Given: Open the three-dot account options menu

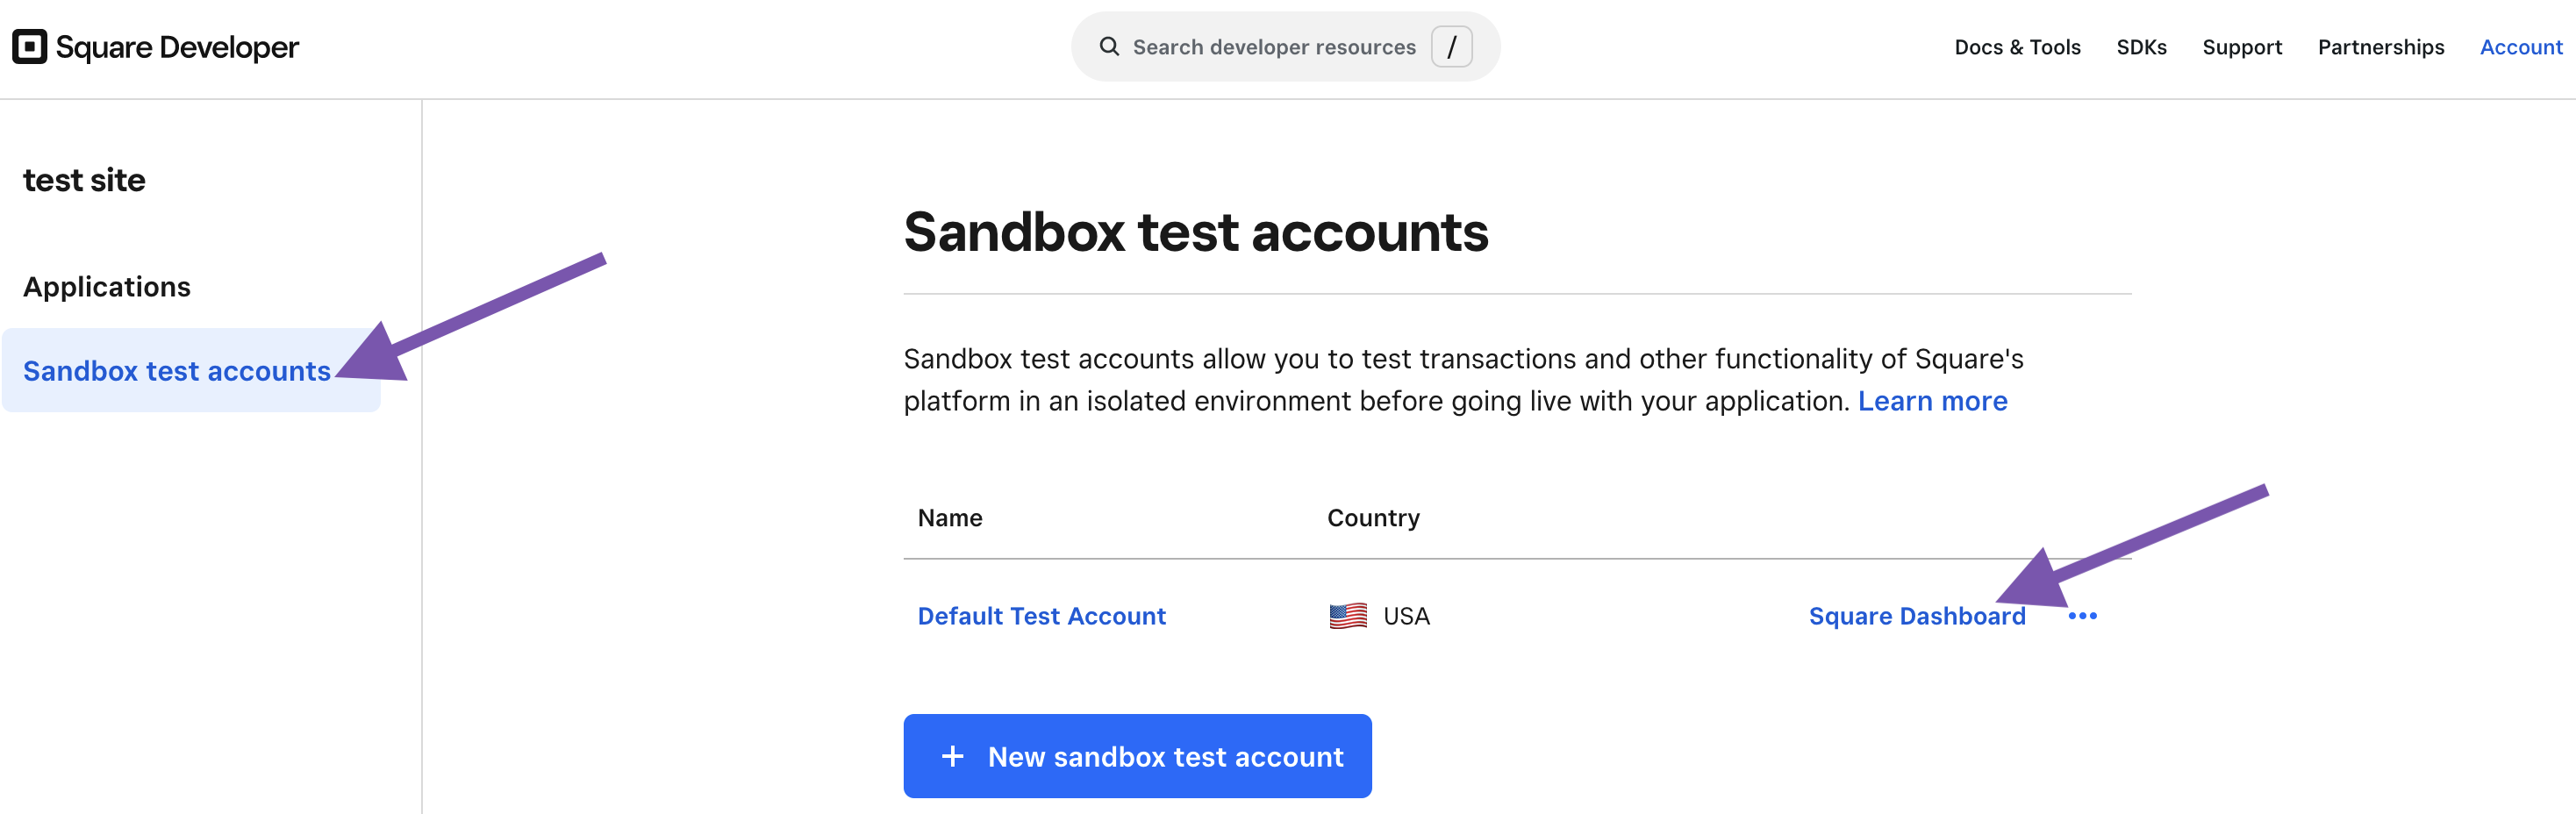Looking at the screenshot, I should 2082,616.
